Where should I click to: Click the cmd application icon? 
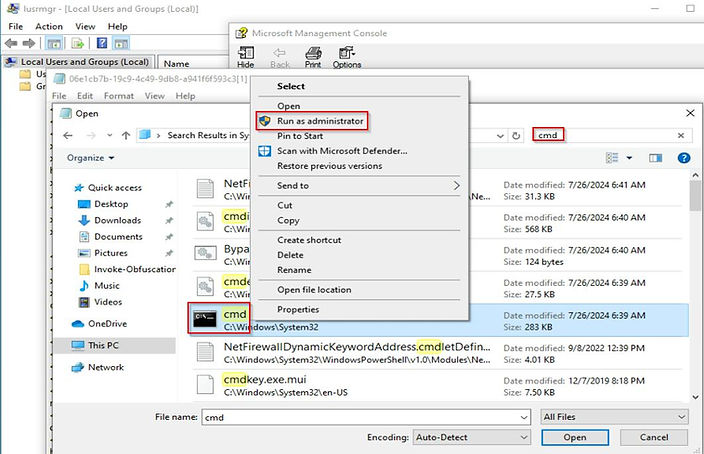205,318
